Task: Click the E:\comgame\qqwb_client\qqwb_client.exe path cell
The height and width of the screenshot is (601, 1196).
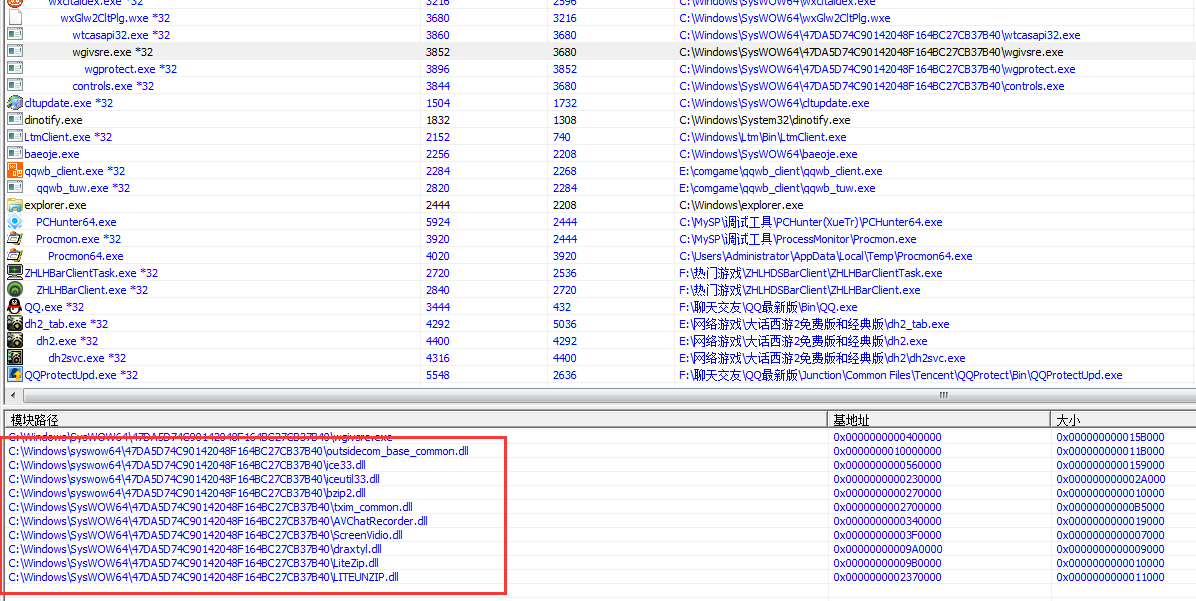Action: (x=780, y=171)
